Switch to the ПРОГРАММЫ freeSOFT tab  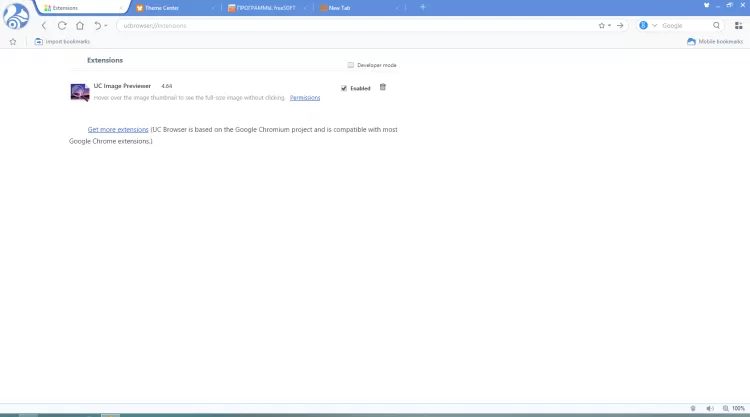pos(265,8)
